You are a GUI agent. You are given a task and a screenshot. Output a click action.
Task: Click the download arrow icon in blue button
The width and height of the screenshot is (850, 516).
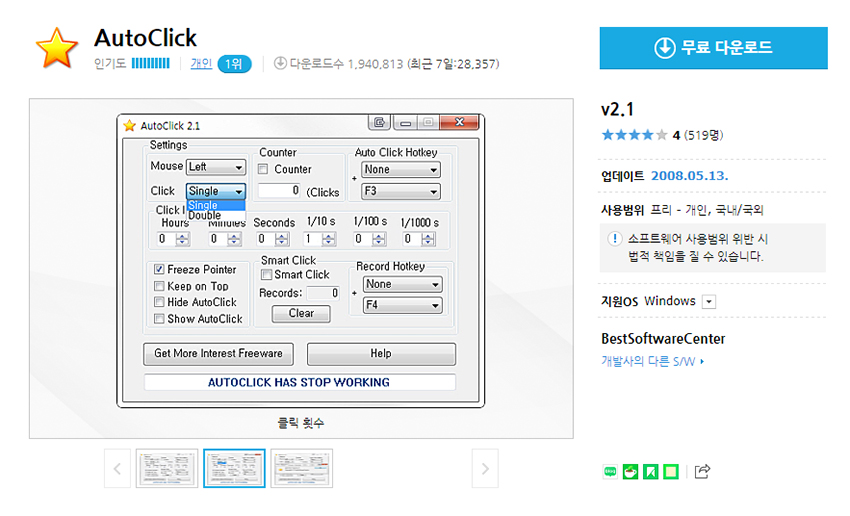(665, 48)
